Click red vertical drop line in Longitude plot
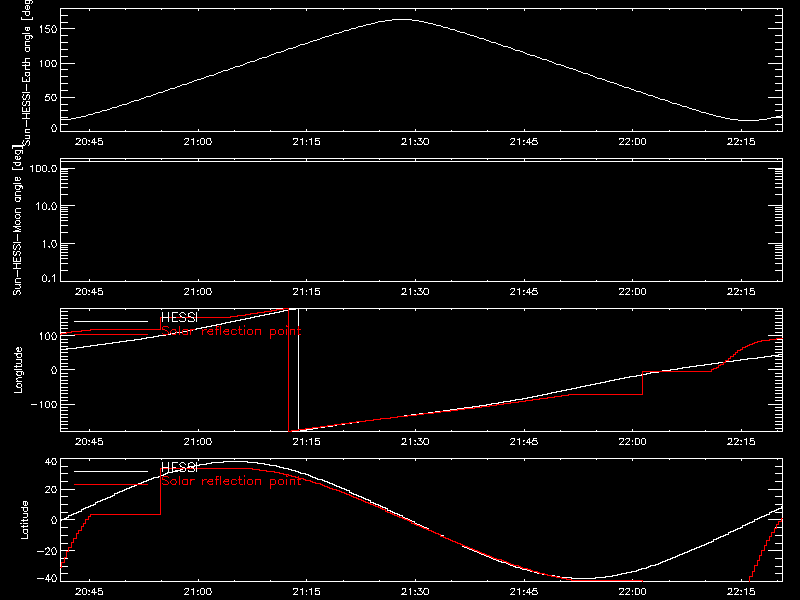This screenshot has height=600, width=800. point(289,369)
